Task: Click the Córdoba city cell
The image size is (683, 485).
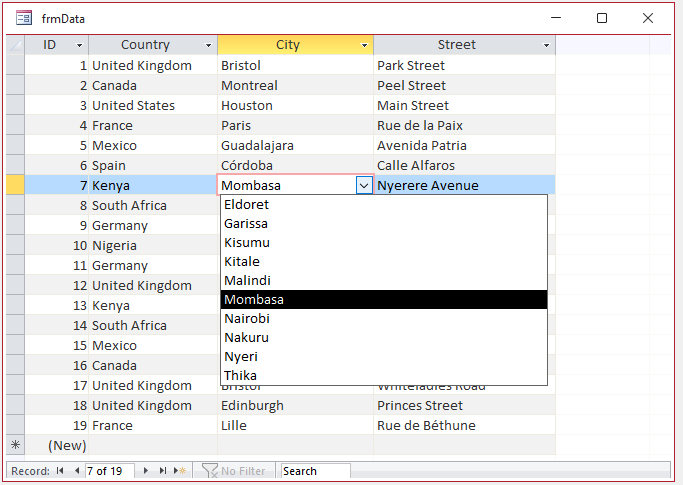Action: [295, 166]
